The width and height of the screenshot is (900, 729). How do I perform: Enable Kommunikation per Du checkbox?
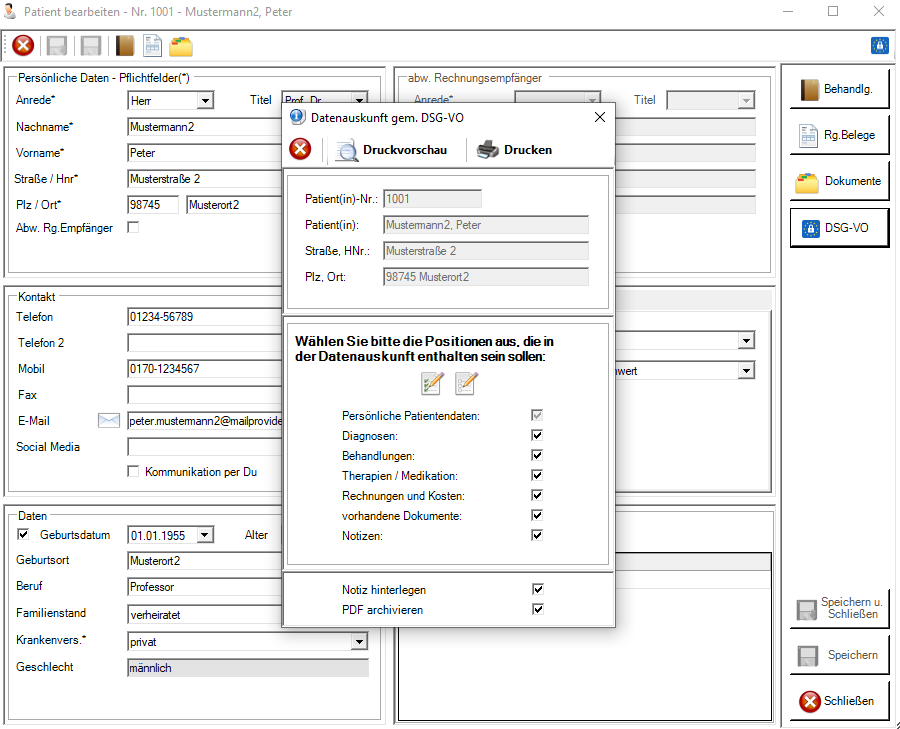pos(133,471)
